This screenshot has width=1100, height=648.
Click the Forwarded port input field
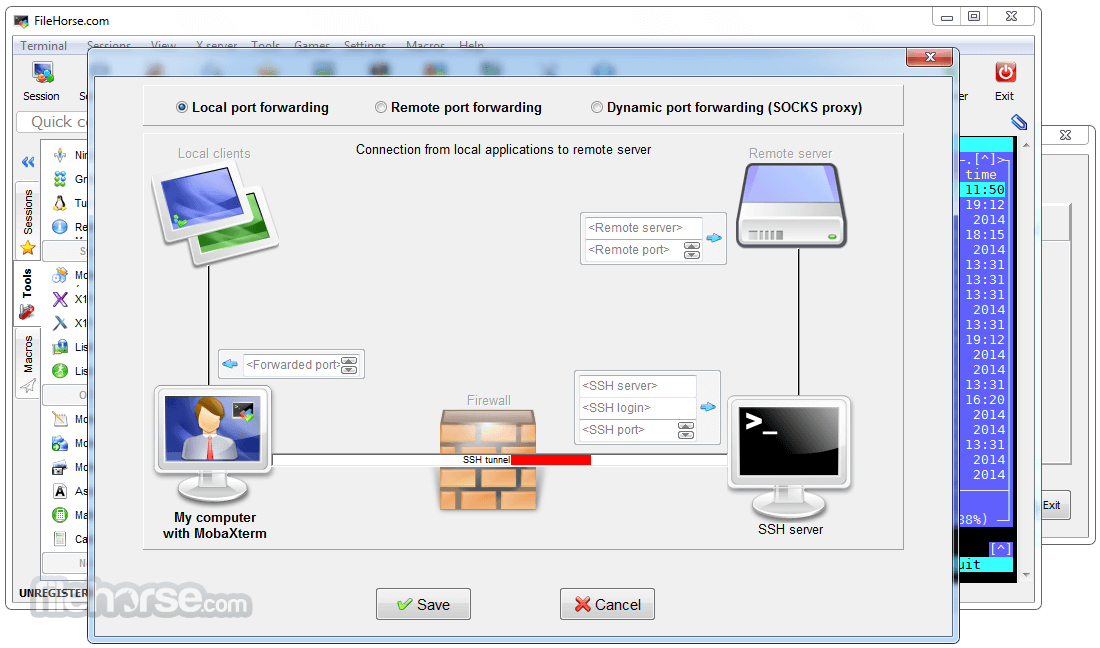pyautogui.click(x=292, y=365)
